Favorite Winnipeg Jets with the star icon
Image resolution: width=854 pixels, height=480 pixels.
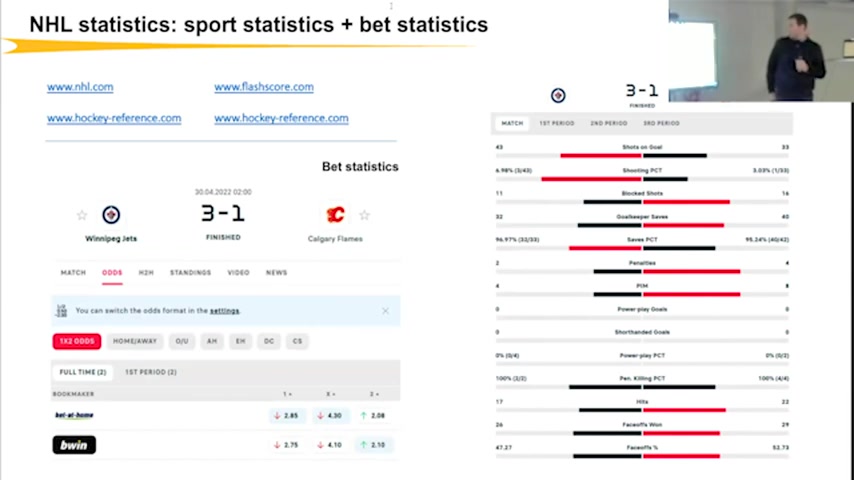tap(82, 215)
